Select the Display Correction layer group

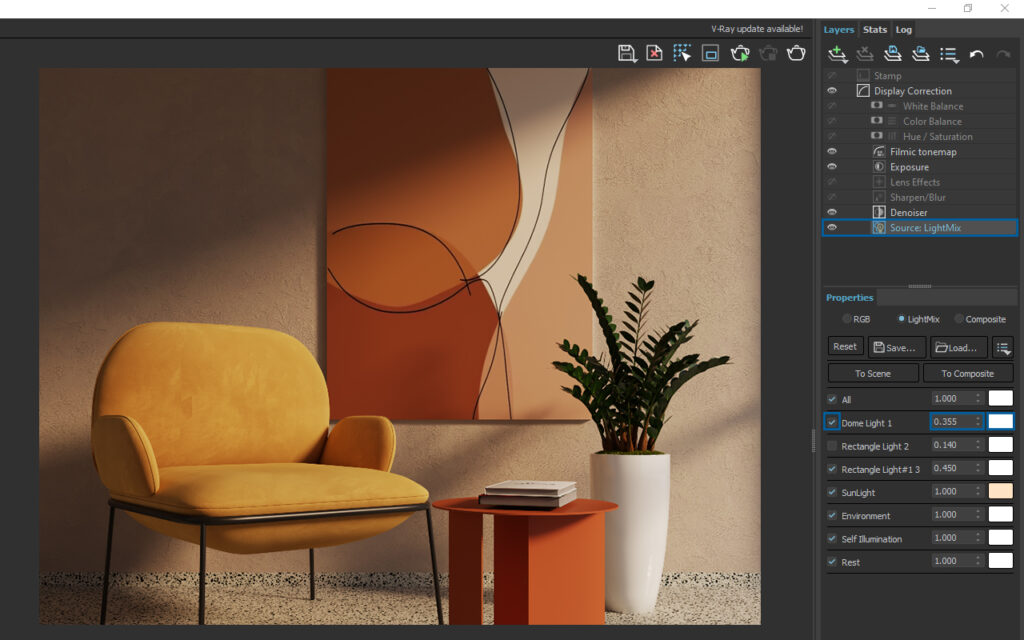912,91
